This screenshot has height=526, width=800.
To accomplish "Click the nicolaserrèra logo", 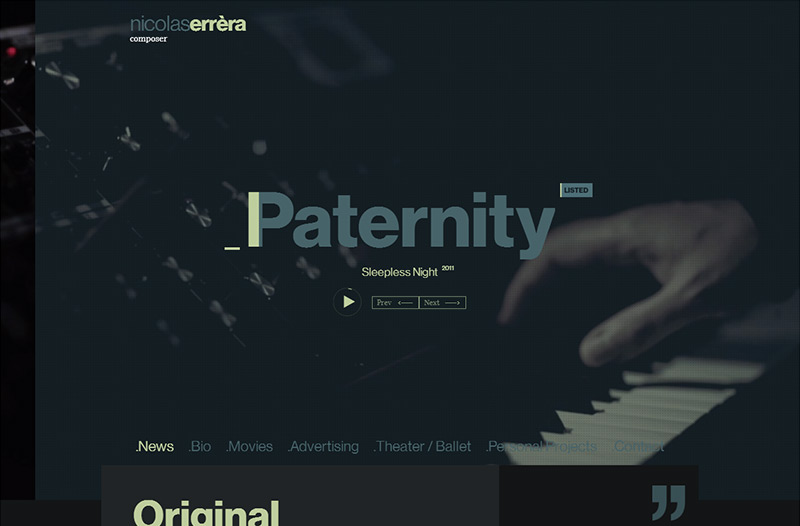I will click(188, 24).
